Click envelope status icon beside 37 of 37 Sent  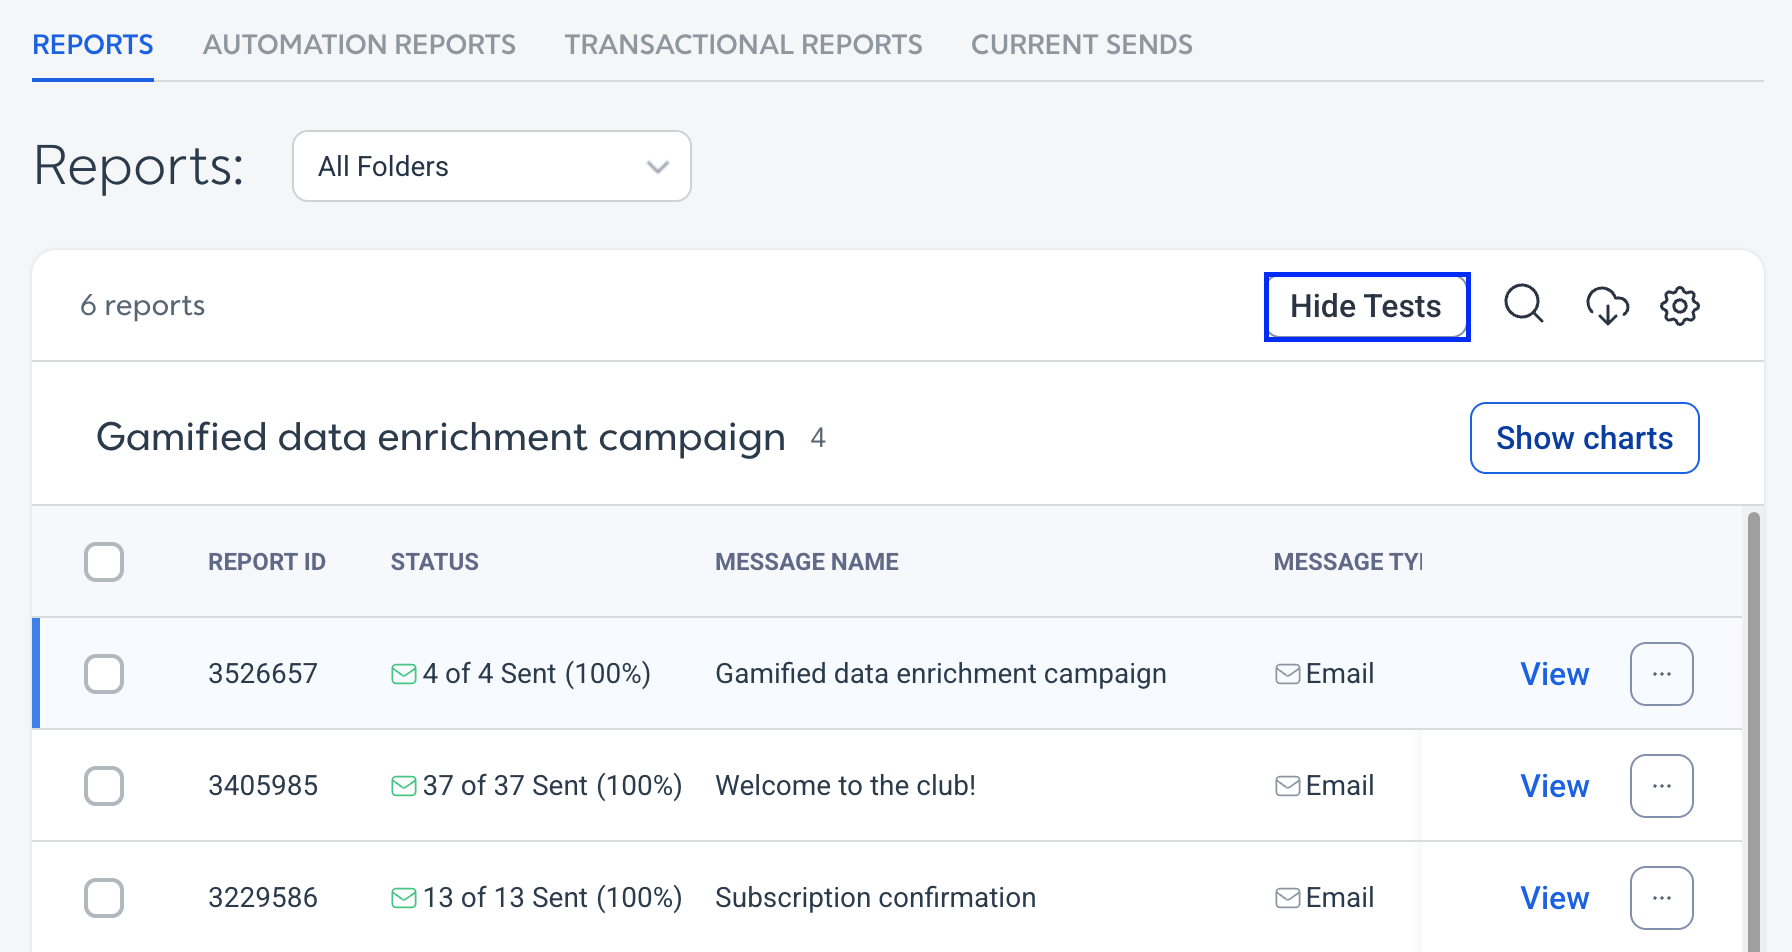pyautogui.click(x=404, y=786)
